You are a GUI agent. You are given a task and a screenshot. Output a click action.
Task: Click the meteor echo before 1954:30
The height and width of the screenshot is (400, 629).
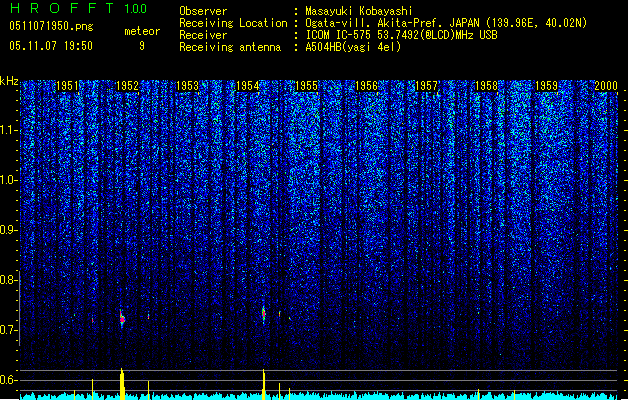tap(264, 315)
